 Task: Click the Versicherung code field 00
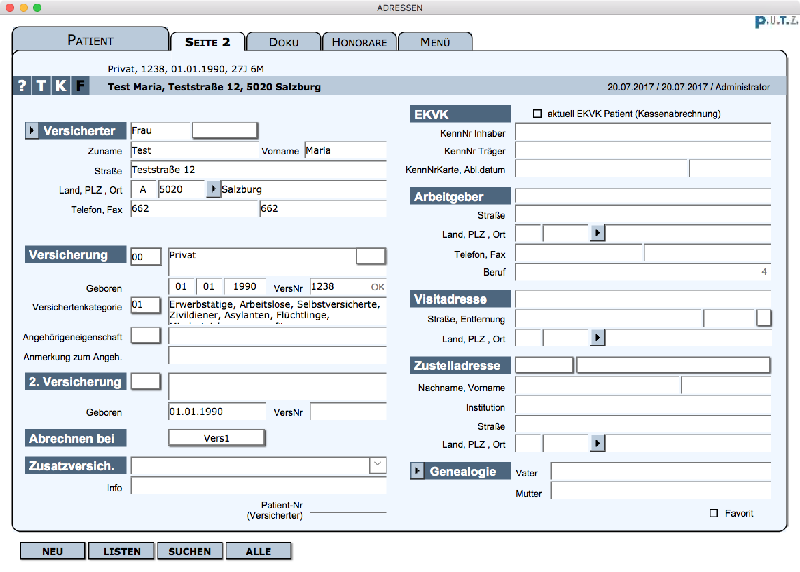coord(146,256)
